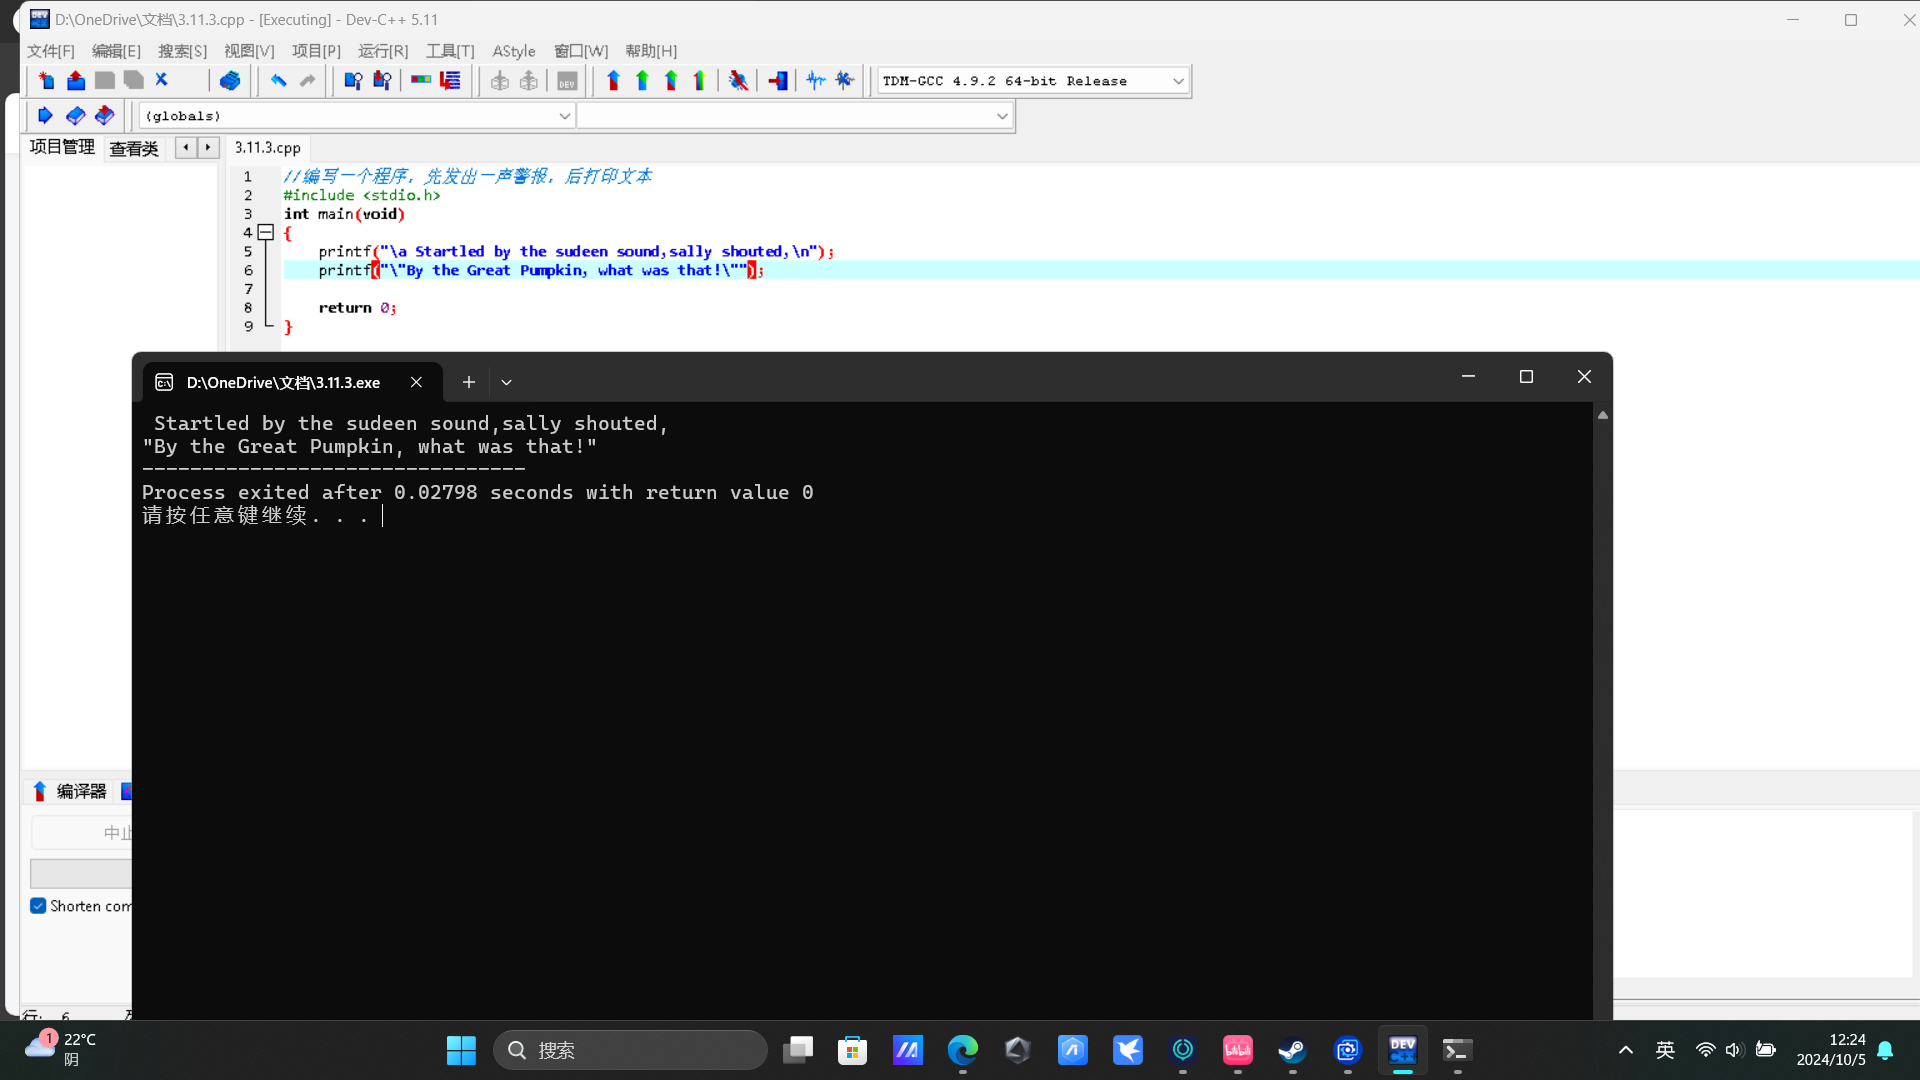Click the Find magnifier toolbar icon
Screen dimensions: 1920x1080
pos(353,81)
